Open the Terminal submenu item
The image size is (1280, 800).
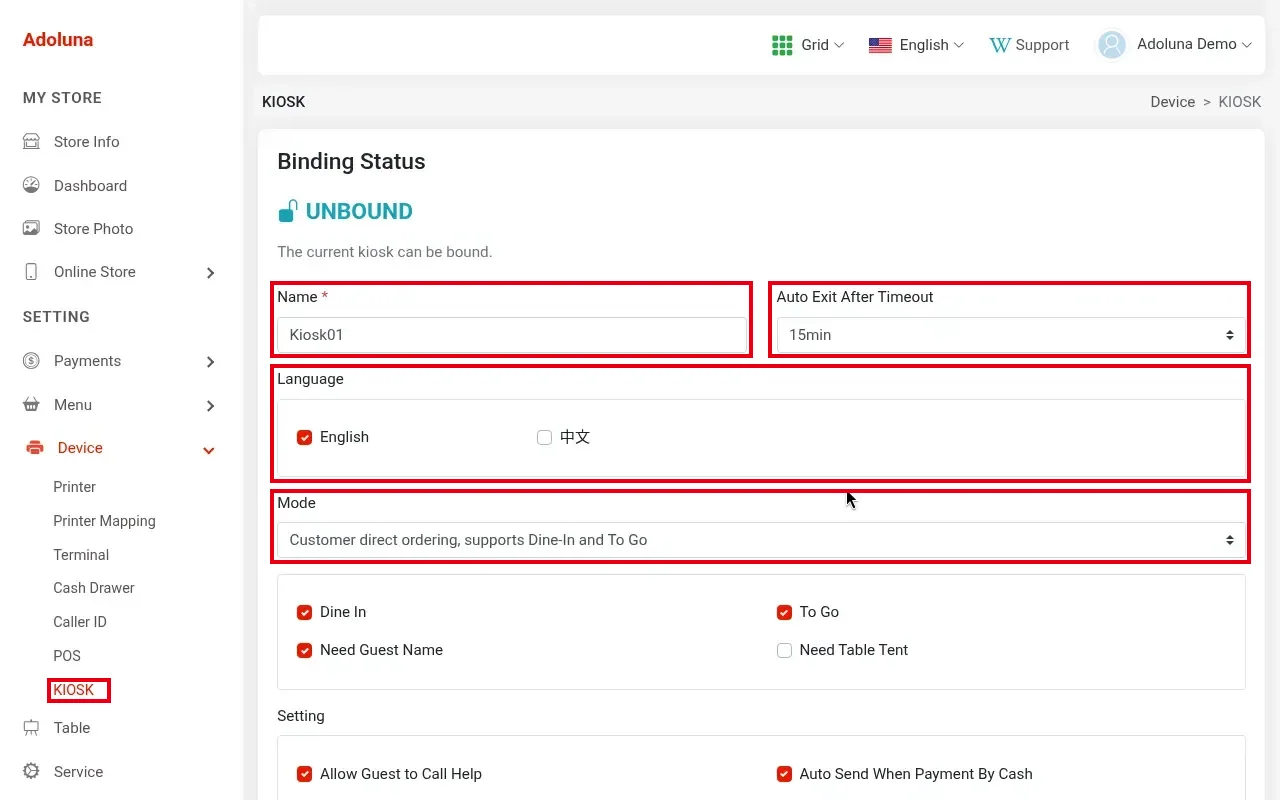(81, 555)
